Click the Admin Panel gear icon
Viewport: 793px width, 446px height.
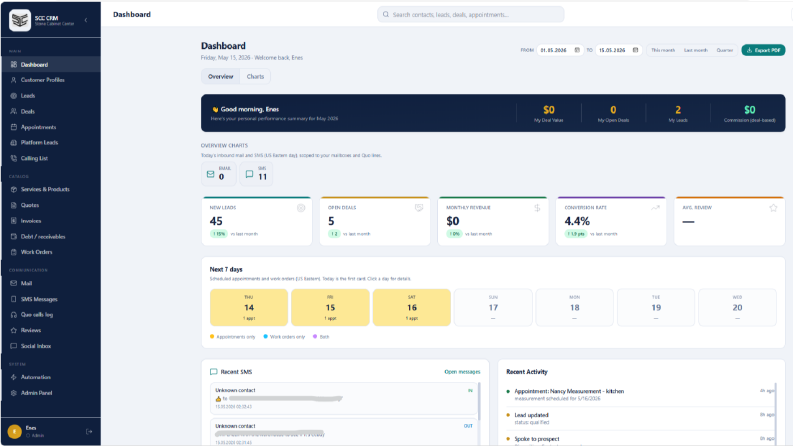[x=14, y=393]
